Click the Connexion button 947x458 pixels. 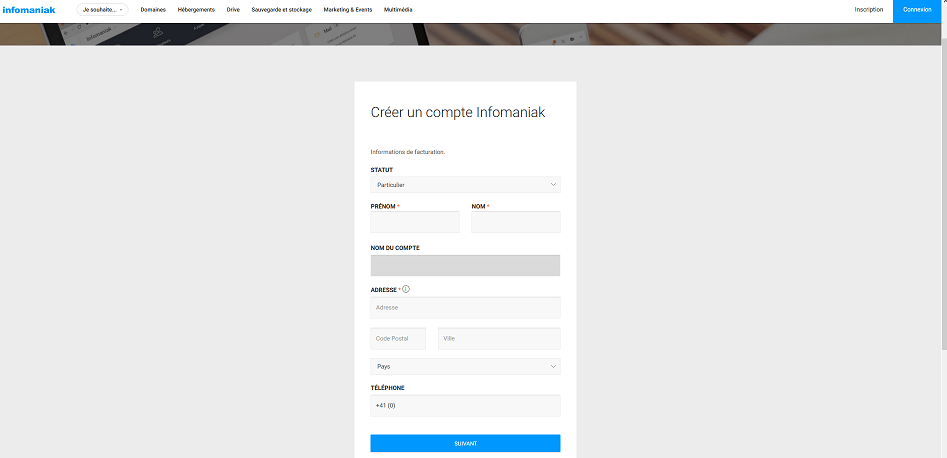coord(917,10)
